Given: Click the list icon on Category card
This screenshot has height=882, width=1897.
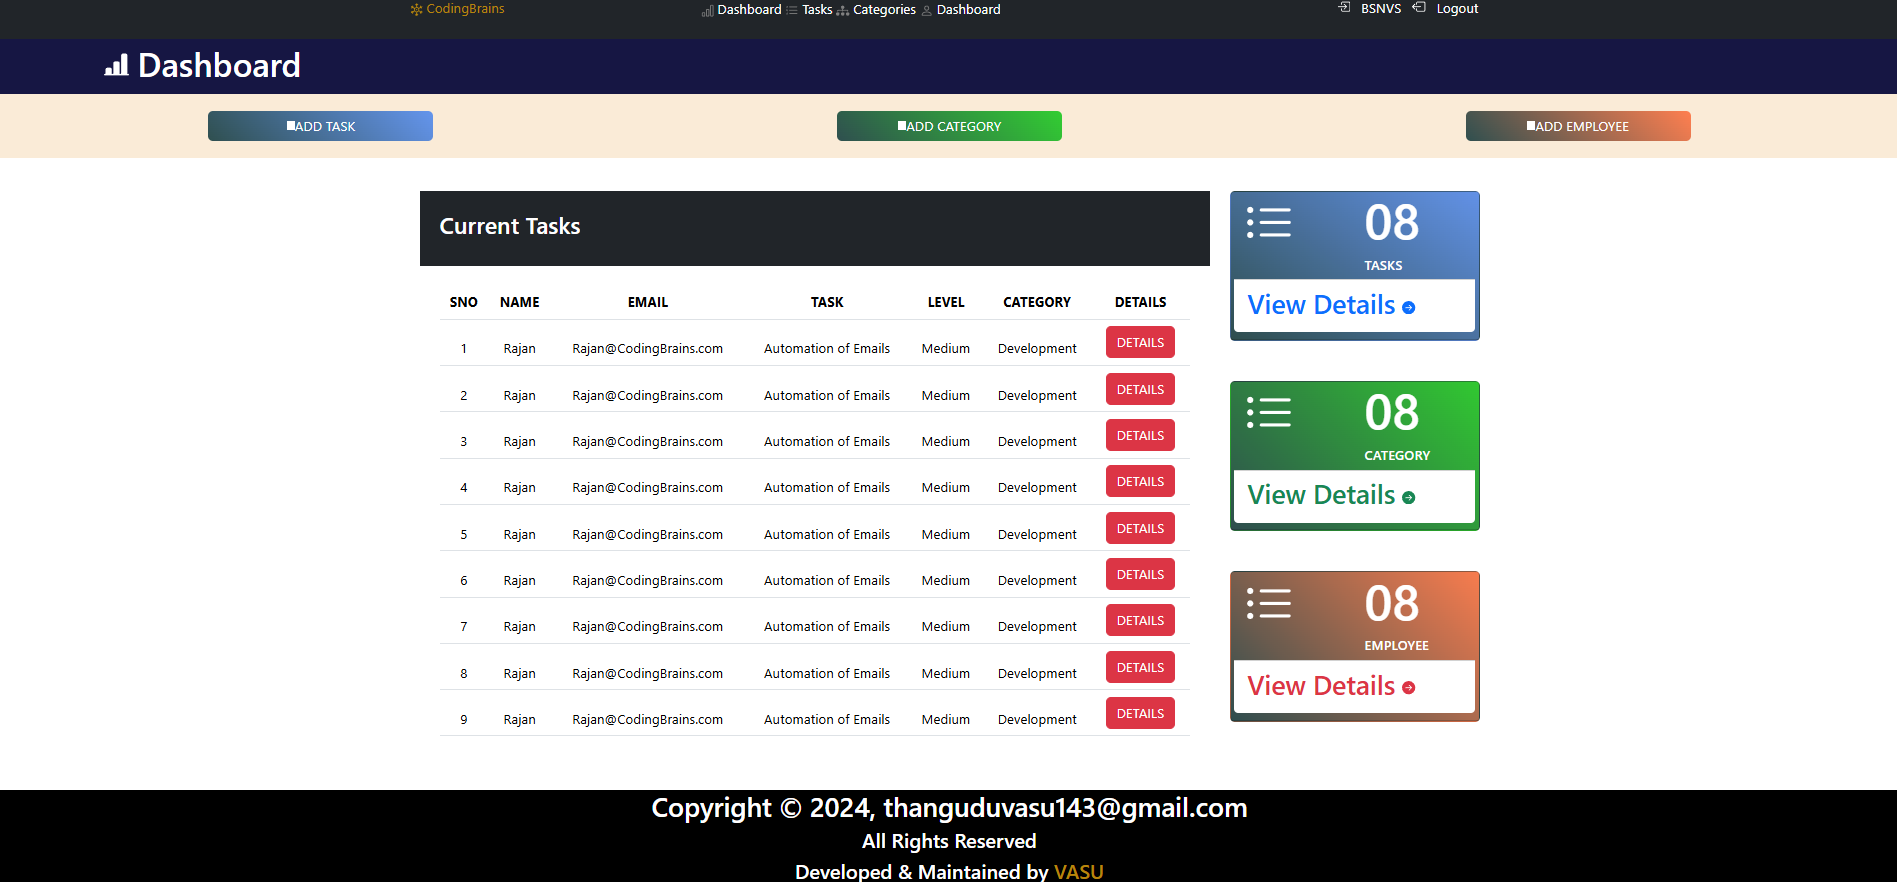Looking at the screenshot, I should (1268, 412).
